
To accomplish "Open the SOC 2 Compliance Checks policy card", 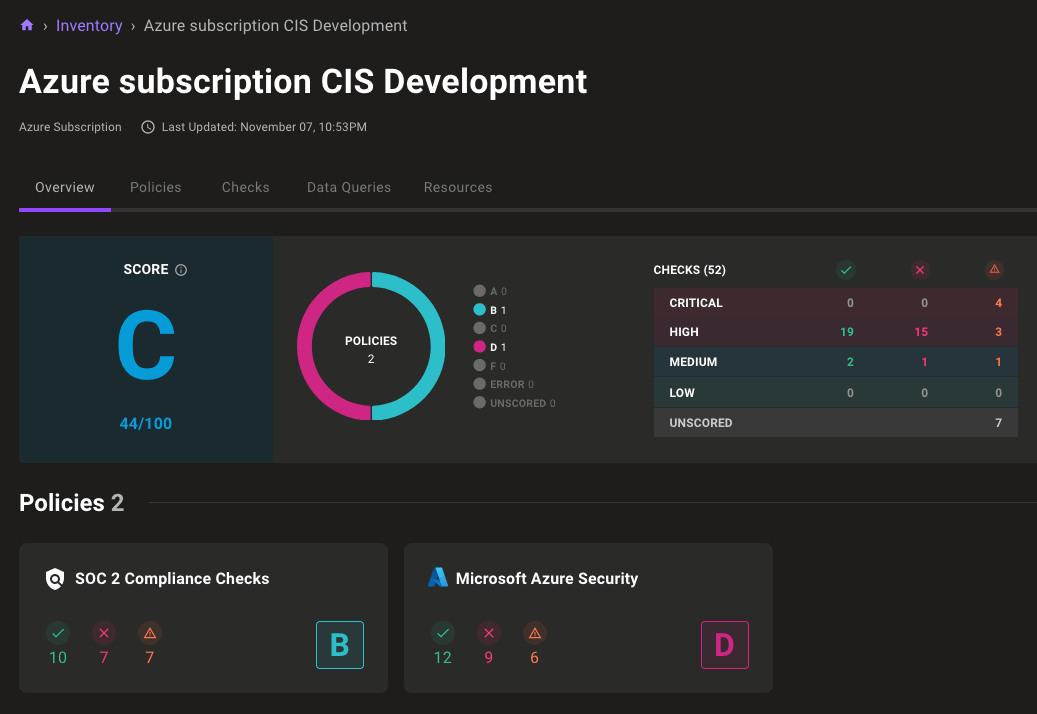I will [x=203, y=617].
